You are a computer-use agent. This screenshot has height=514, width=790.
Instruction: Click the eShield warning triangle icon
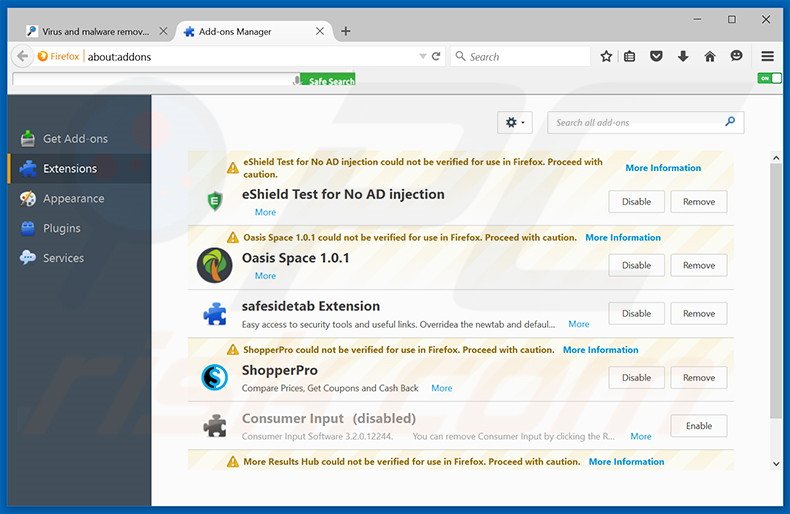coord(232,168)
